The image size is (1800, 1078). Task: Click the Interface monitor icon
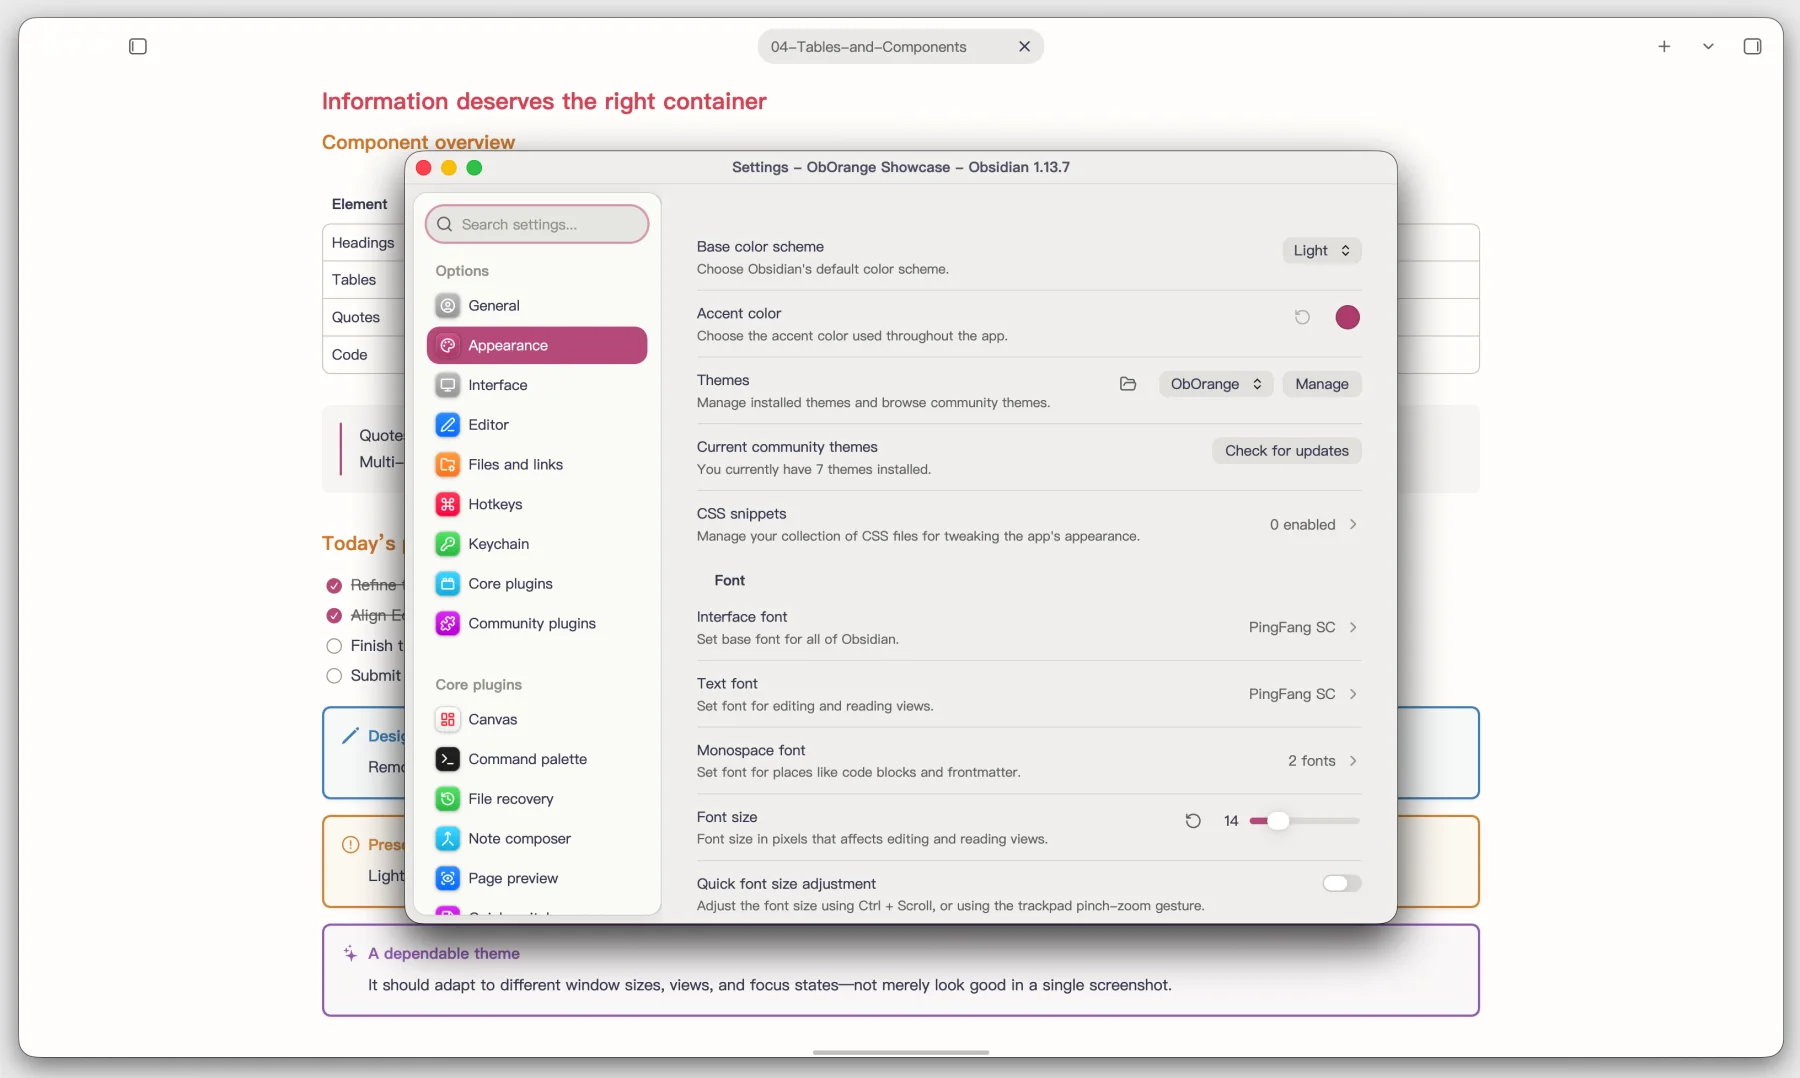[x=448, y=385]
